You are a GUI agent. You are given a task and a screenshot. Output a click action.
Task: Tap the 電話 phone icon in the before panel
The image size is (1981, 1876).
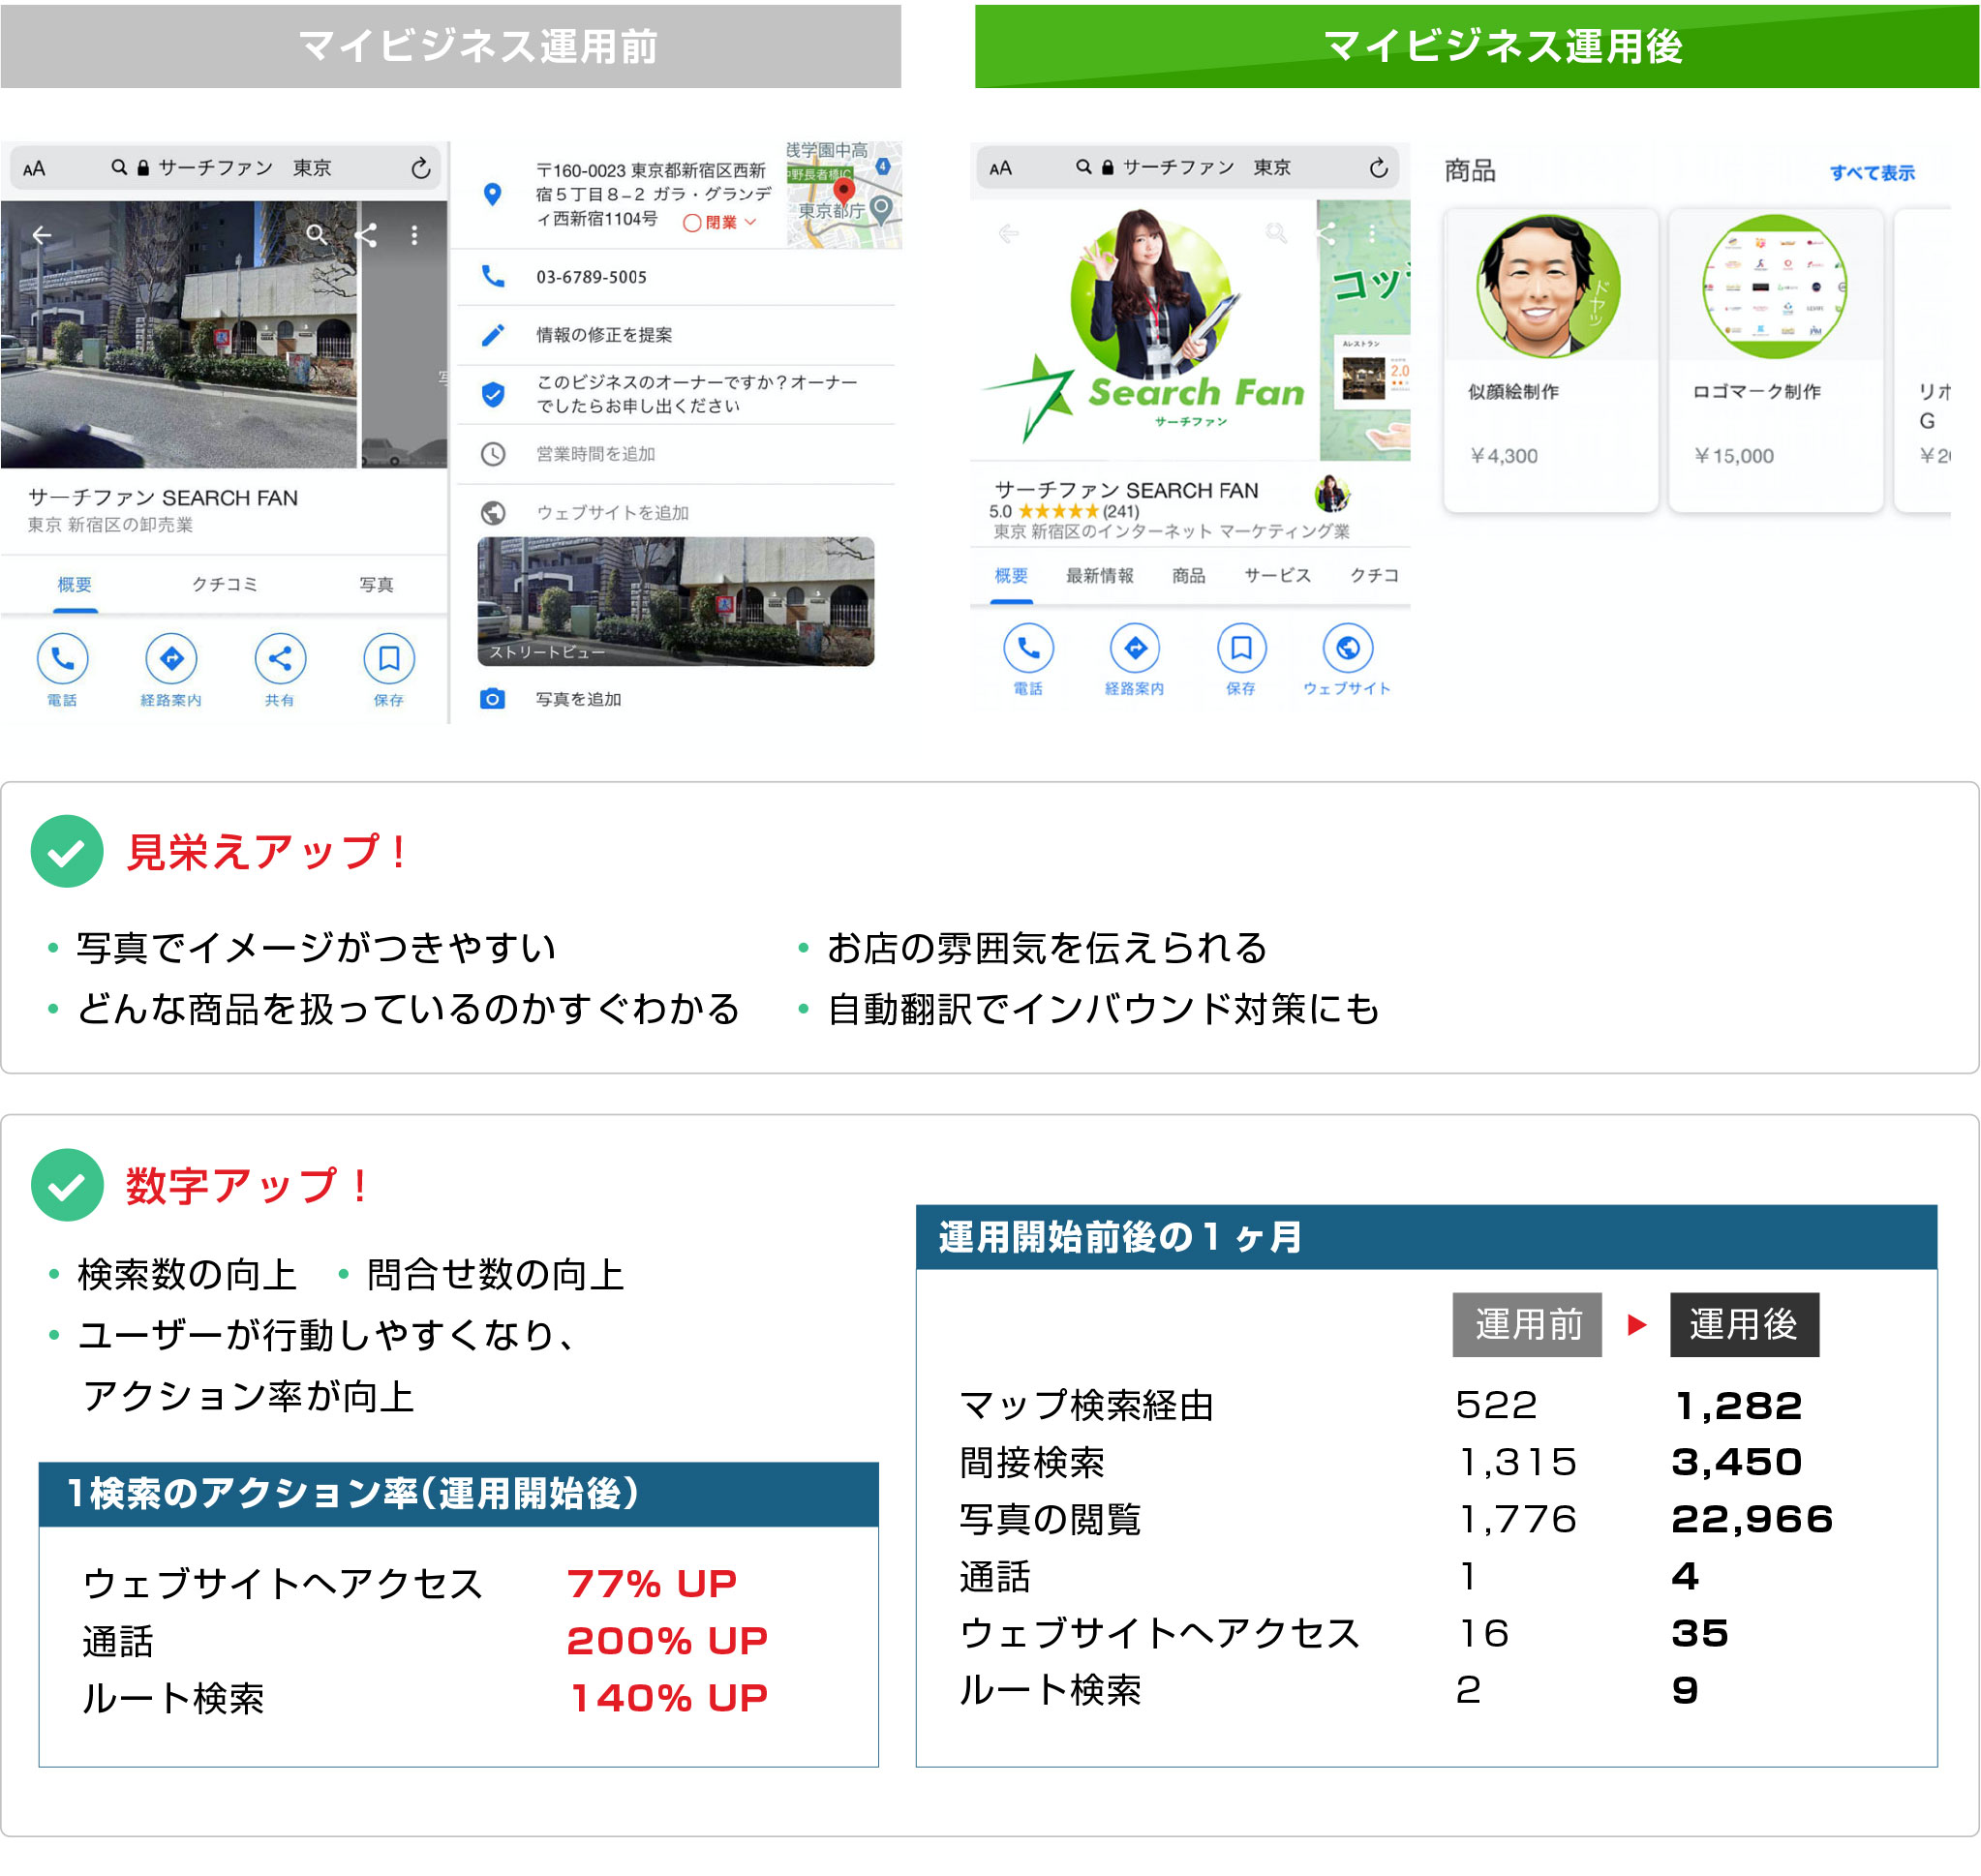(62, 658)
